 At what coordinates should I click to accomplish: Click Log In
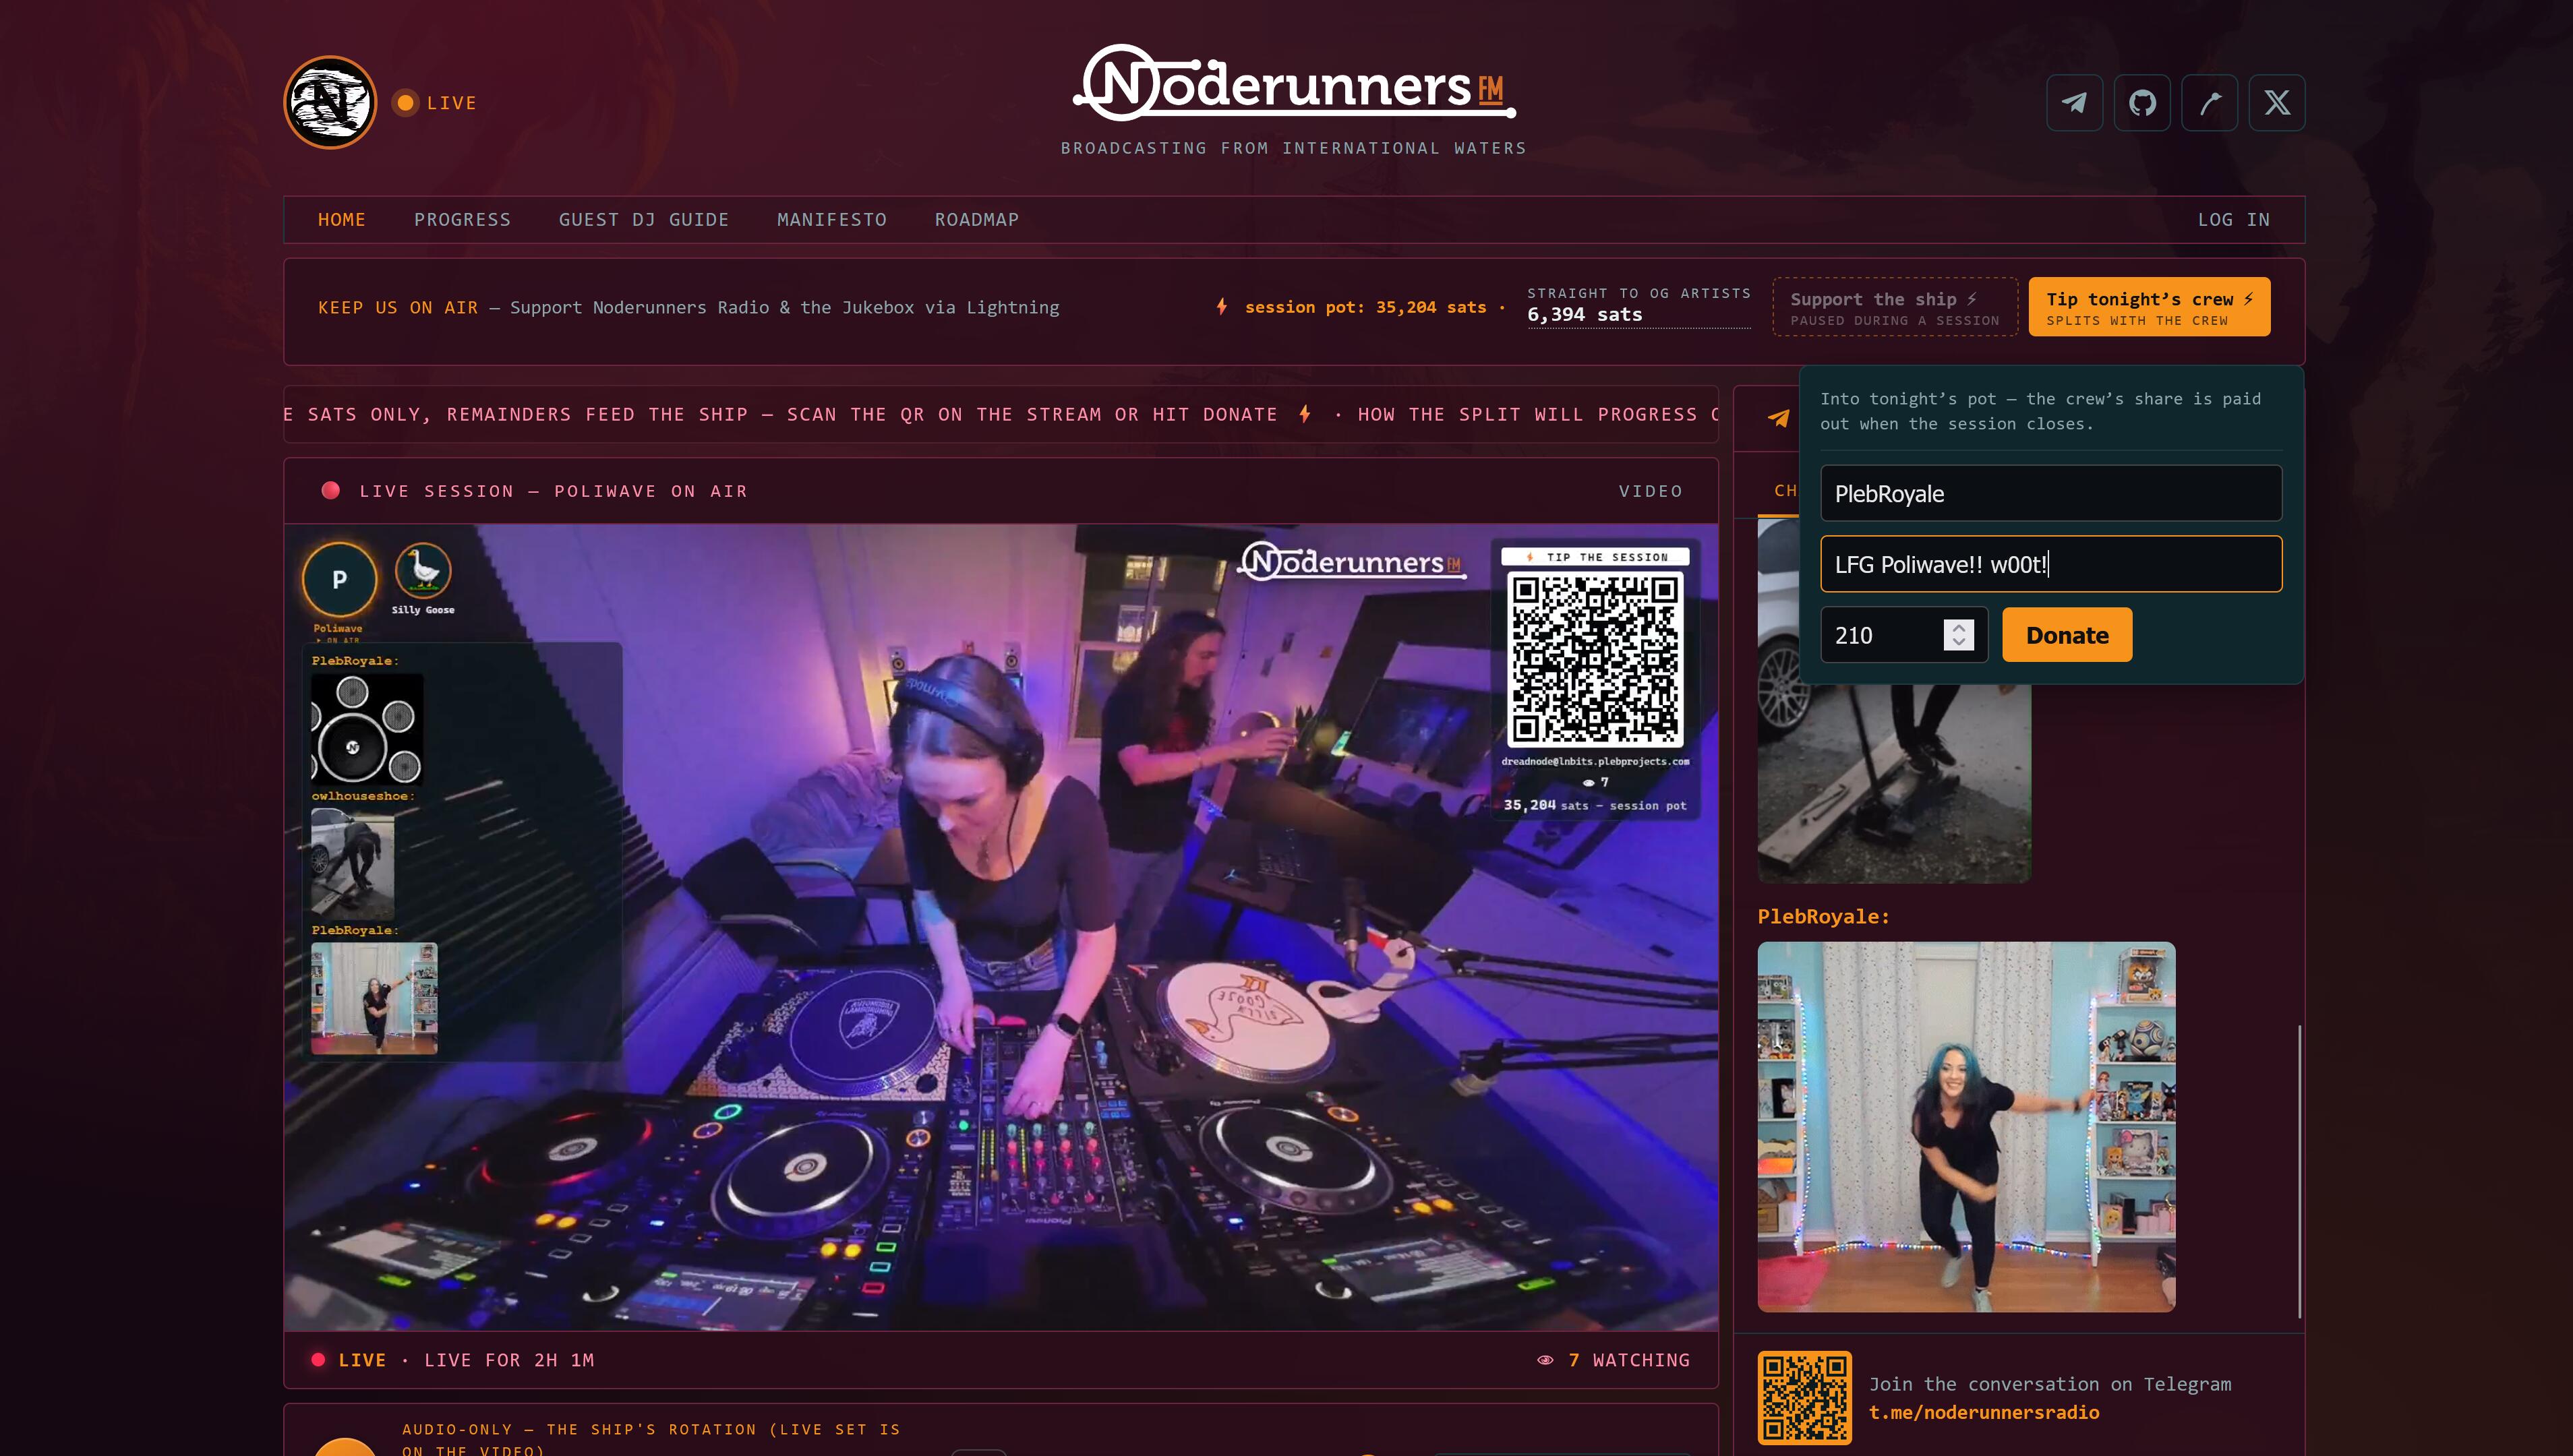(x=2234, y=219)
